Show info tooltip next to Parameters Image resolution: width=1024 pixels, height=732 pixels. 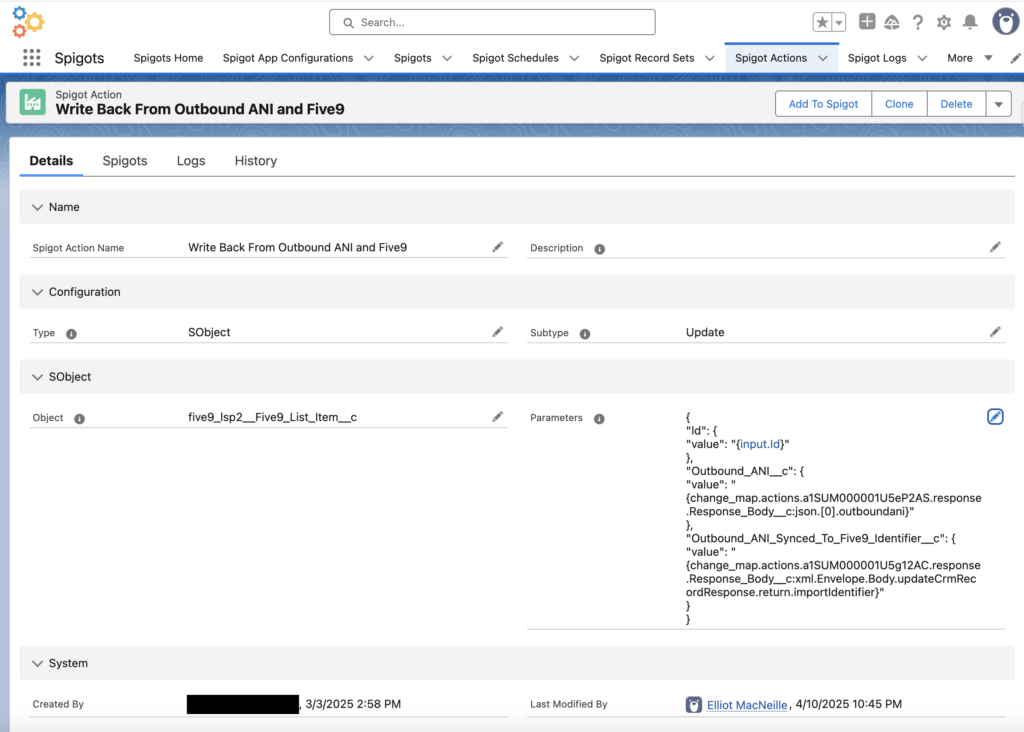pos(599,419)
